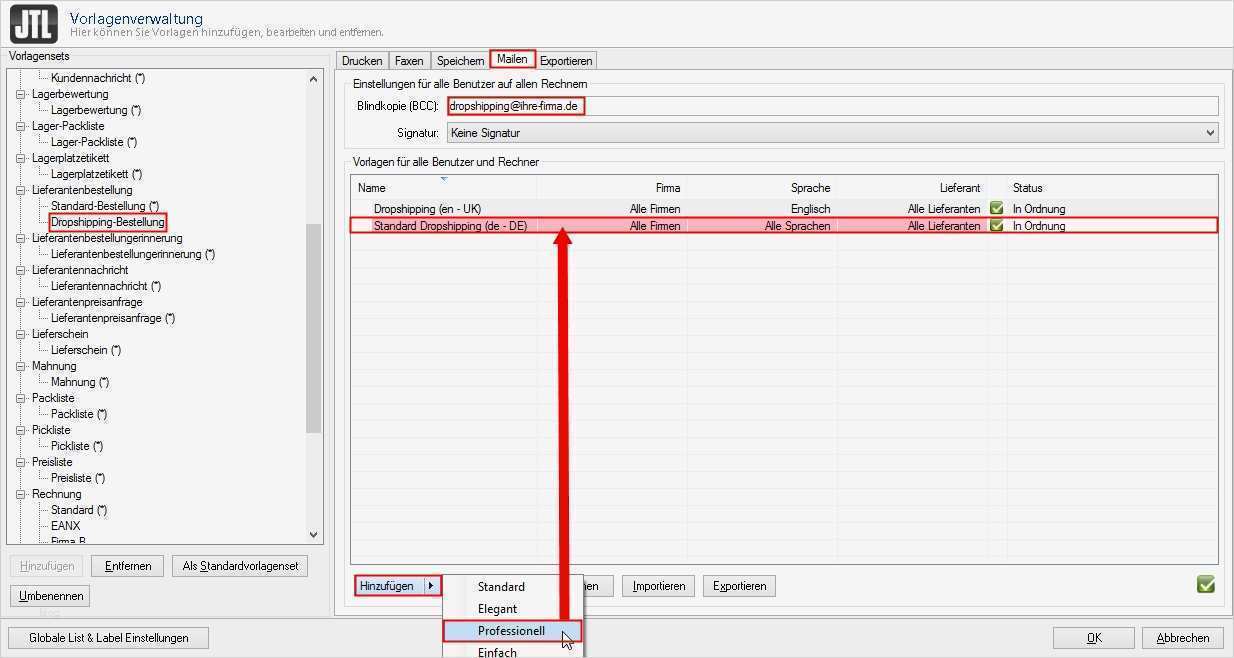The image size is (1234, 658).
Task: Click the Entfernen button
Action: click(128, 566)
